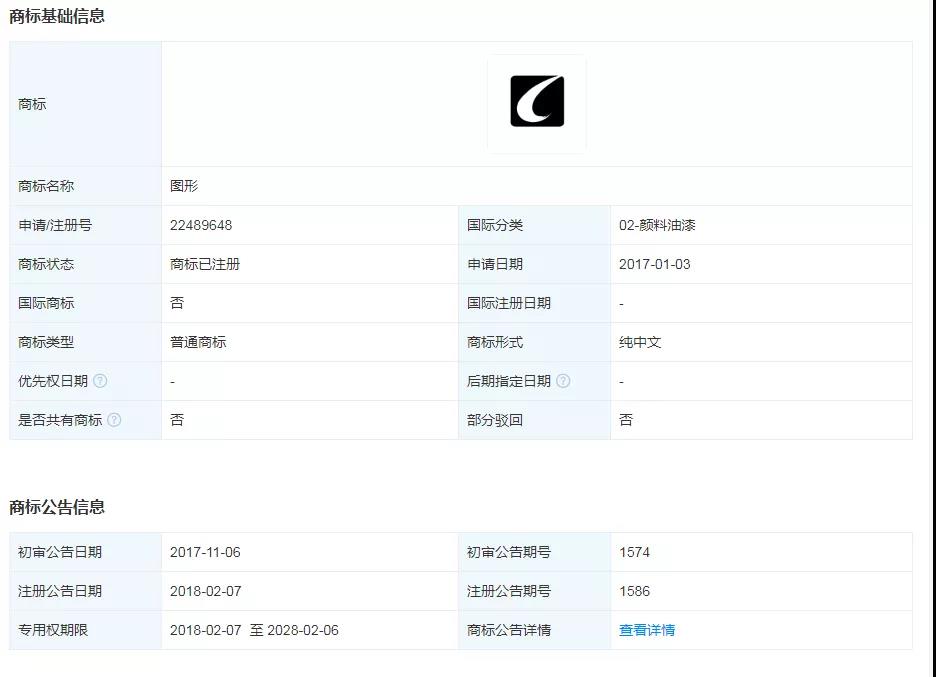Viewport: 936px width, 677px height.
Task: Click the 专用权期限 label cell
Action: click(x=49, y=630)
